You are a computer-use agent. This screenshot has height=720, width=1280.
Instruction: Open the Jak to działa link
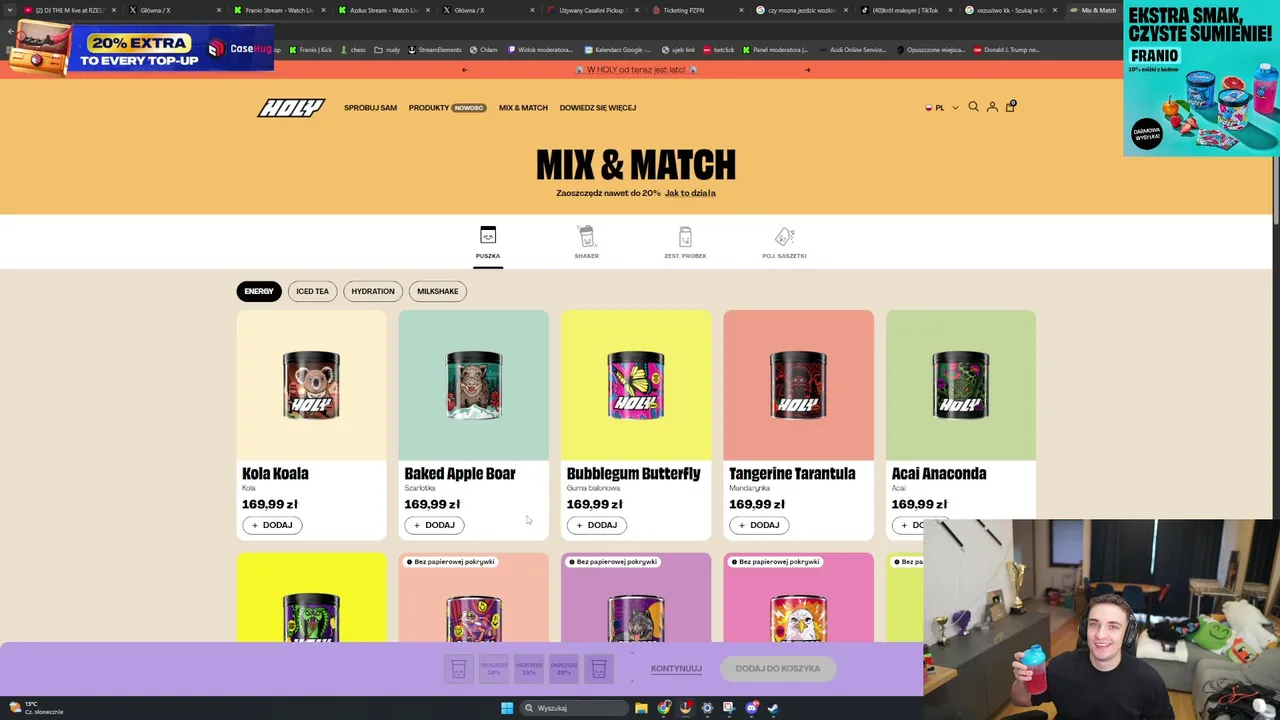(690, 193)
